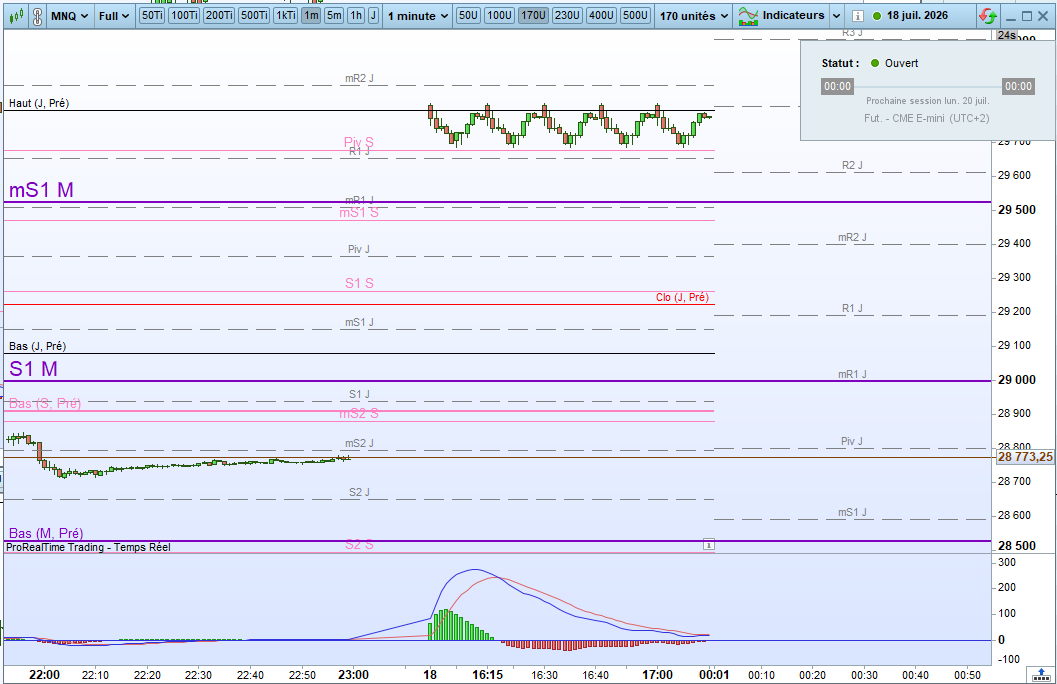Select the 1h timeframe button

pyautogui.click(x=356, y=15)
